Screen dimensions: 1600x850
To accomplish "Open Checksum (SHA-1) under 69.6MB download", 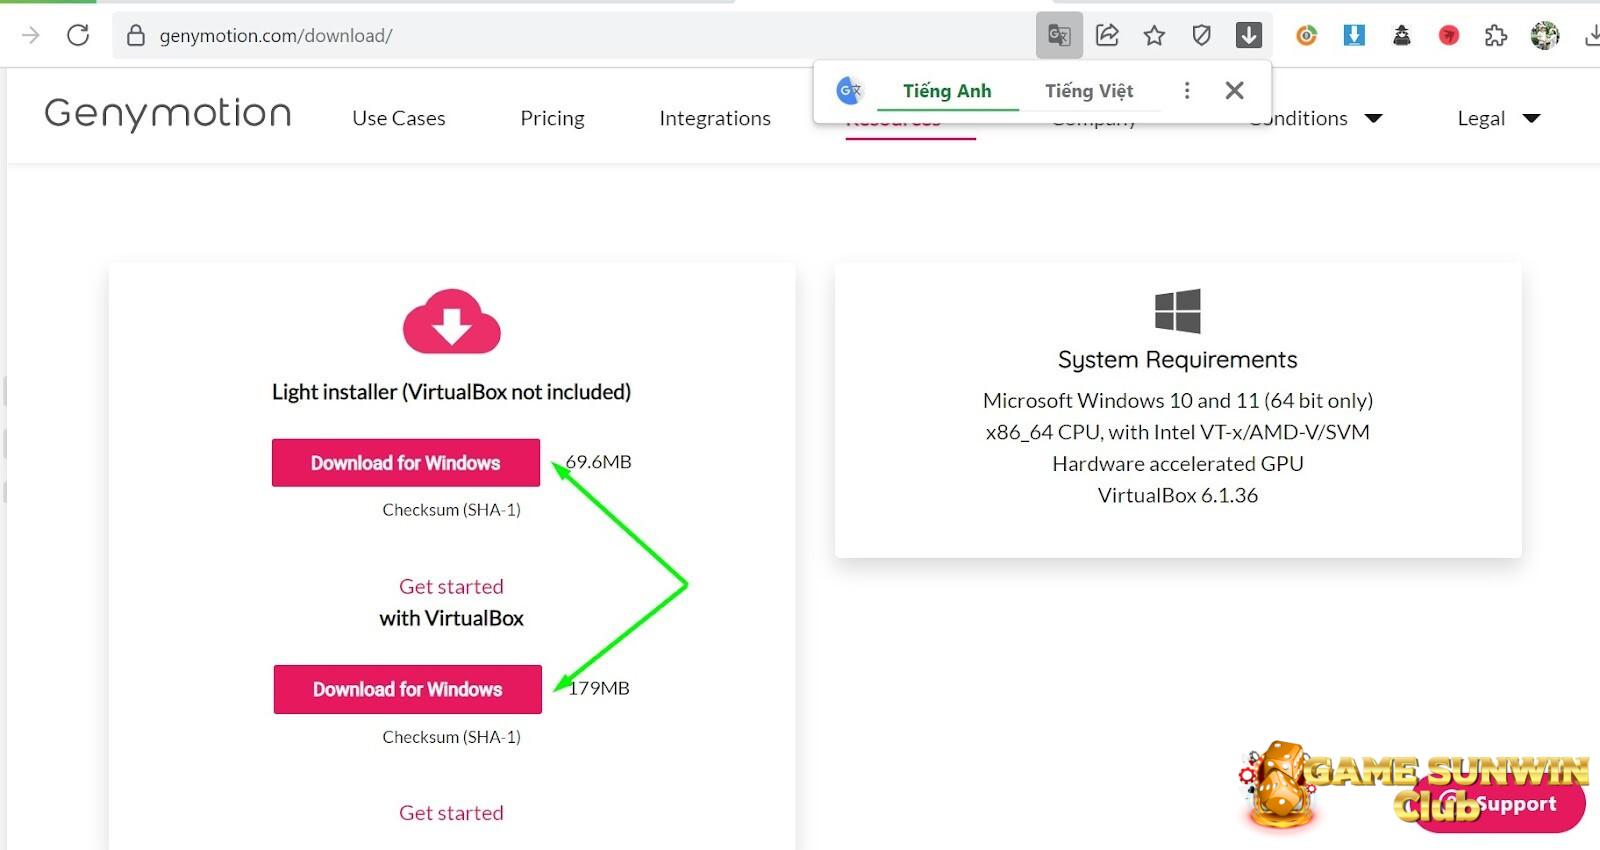I will pos(451,510).
